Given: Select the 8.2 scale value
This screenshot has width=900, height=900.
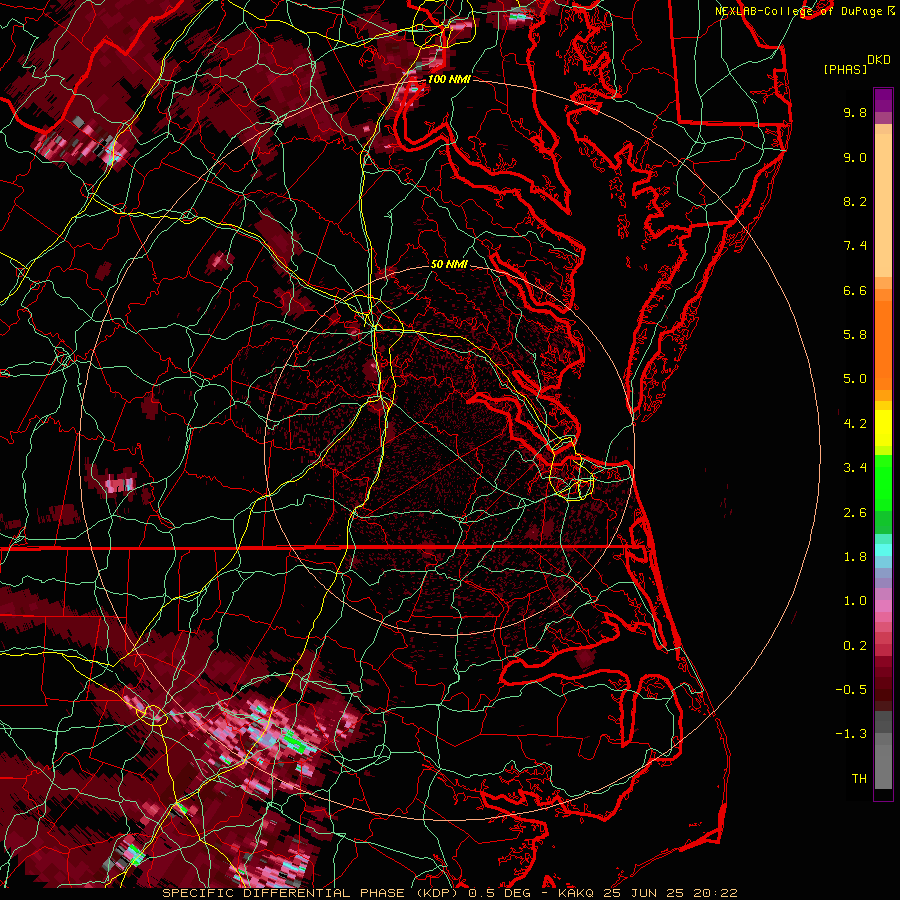Looking at the screenshot, I should coord(855,201).
